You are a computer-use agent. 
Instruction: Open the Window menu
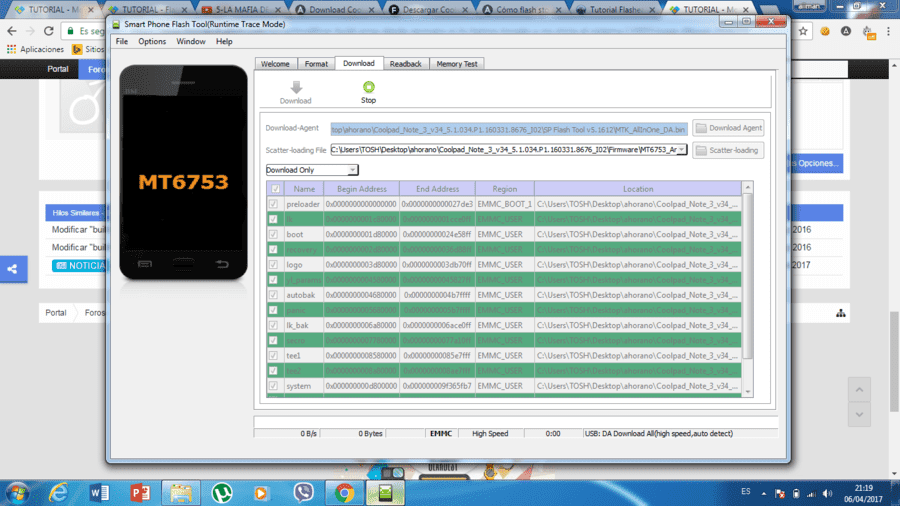pyautogui.click(x=191, y=41)
